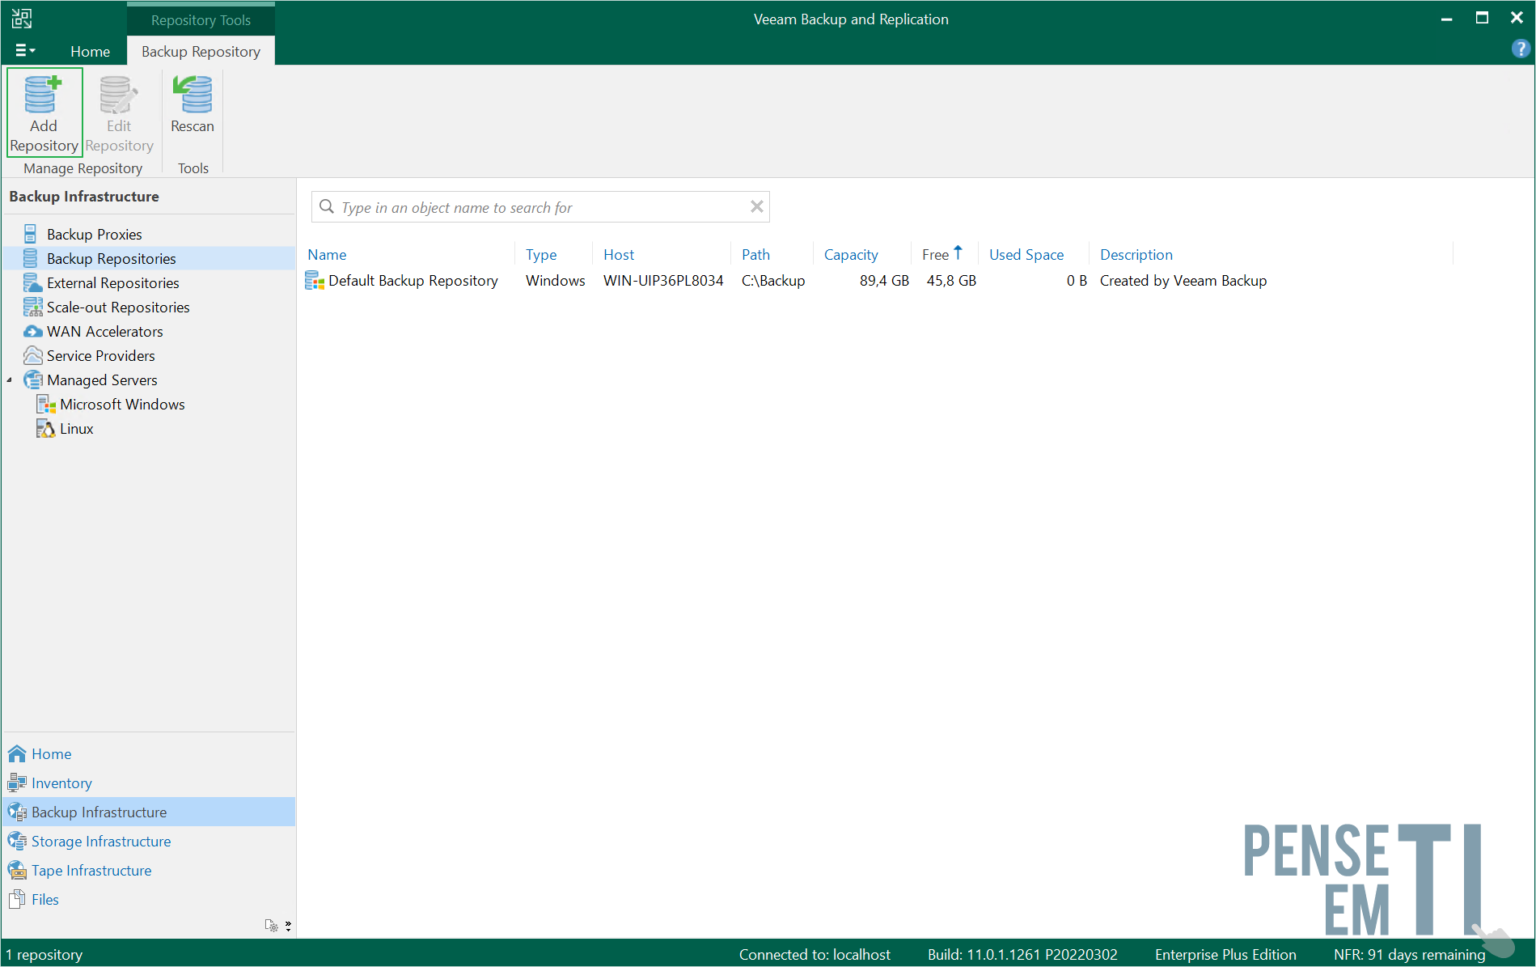Expand the navigation pane chevron options
The image size is (1536, 967).
(x=288, y=926)
